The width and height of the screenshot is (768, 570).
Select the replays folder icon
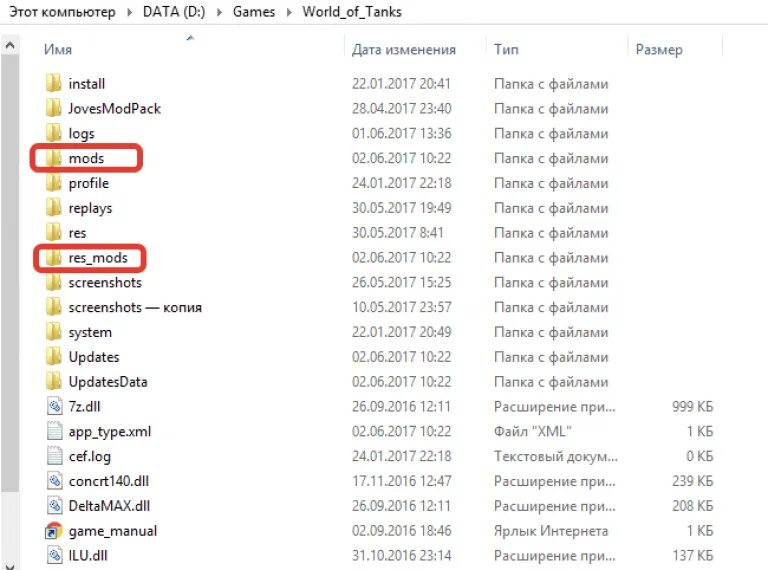pos(53,208)
